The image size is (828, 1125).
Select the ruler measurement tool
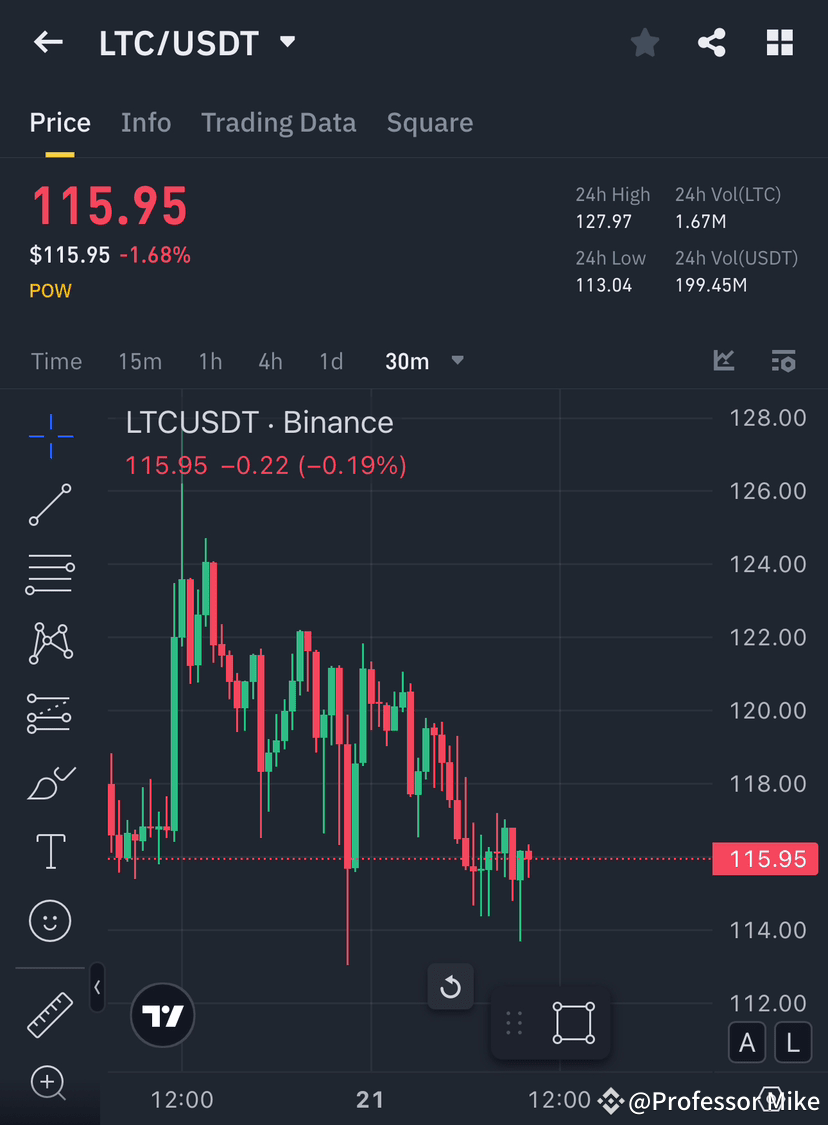tap(50, 1013)
